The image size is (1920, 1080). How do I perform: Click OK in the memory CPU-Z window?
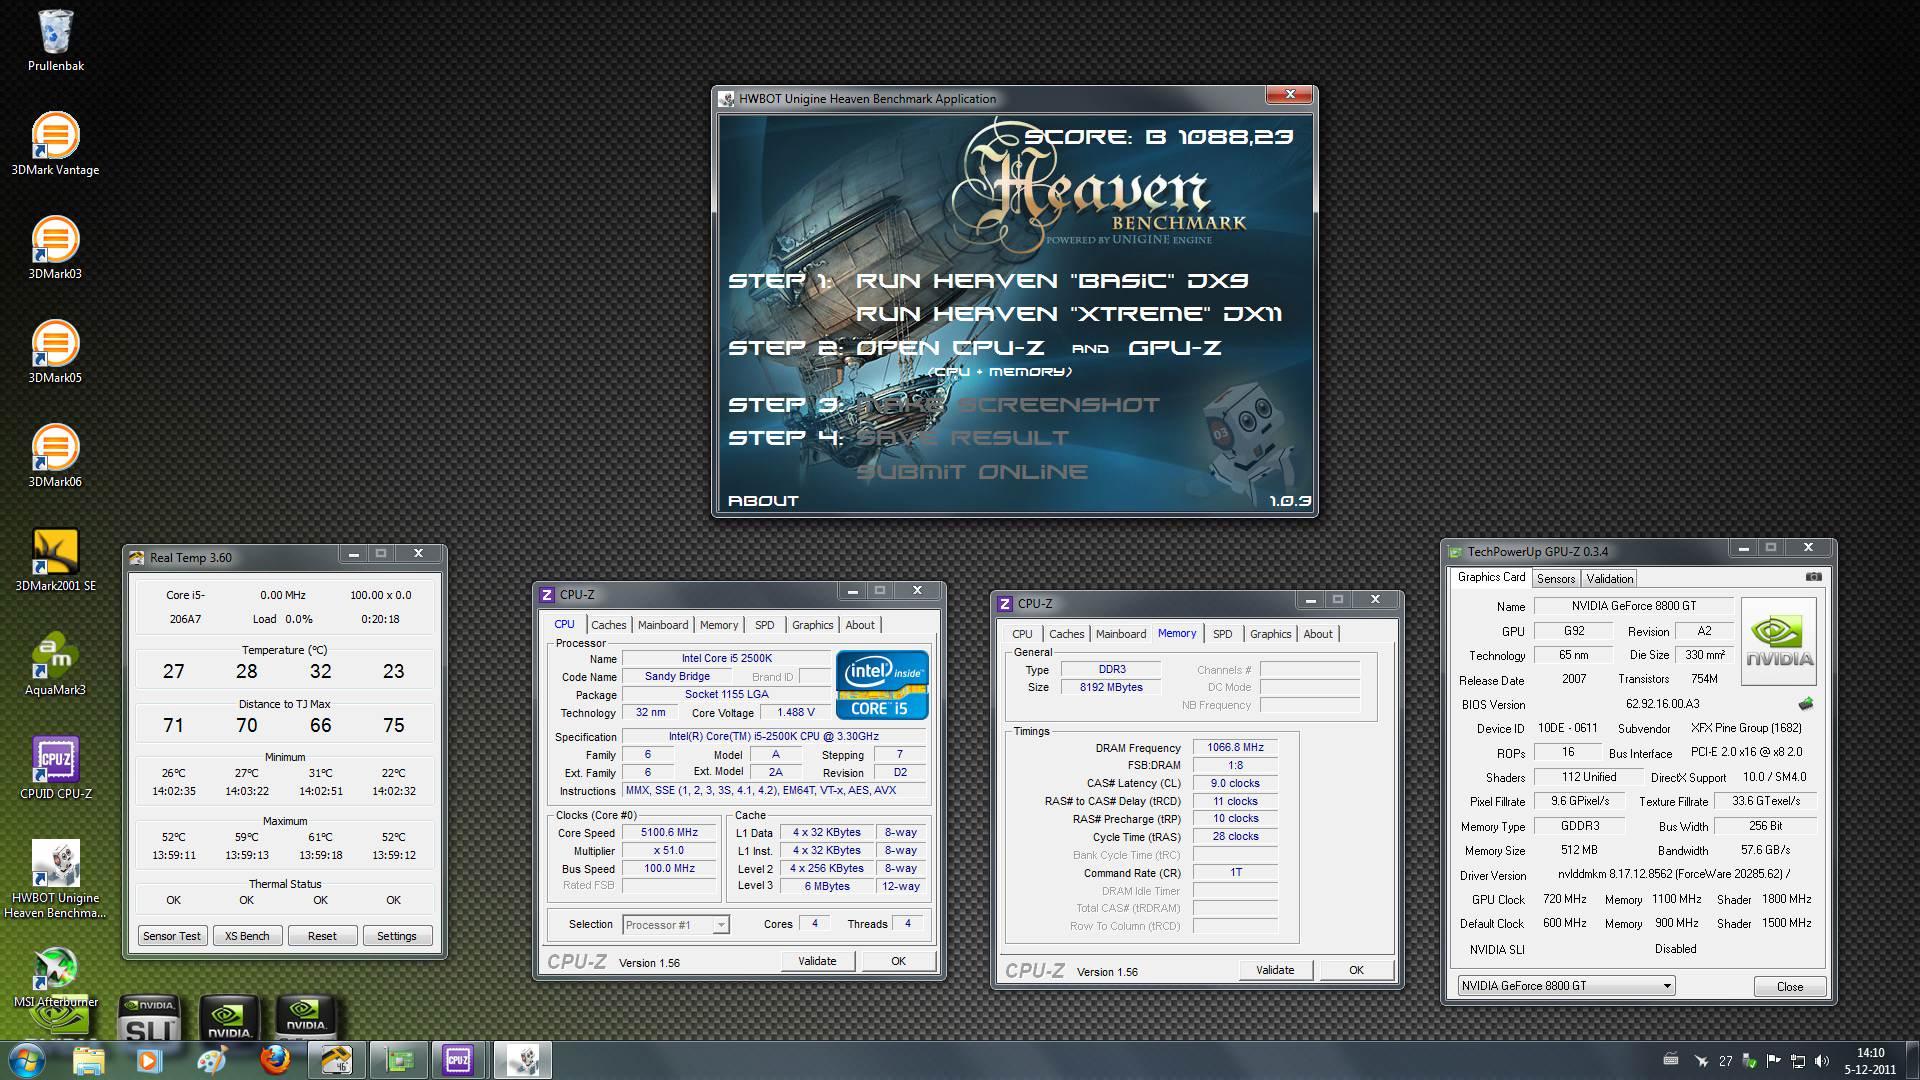[x=1356, y=970]
